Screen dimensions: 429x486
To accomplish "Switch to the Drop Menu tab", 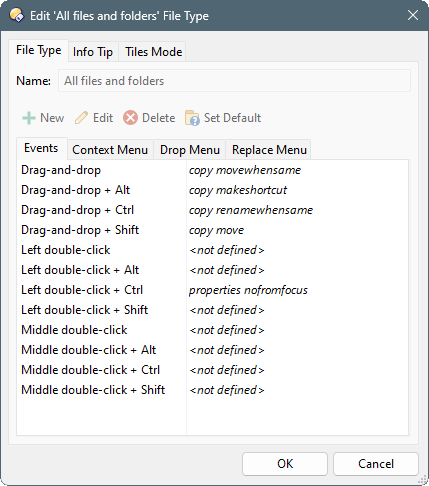I will point(190,150).
